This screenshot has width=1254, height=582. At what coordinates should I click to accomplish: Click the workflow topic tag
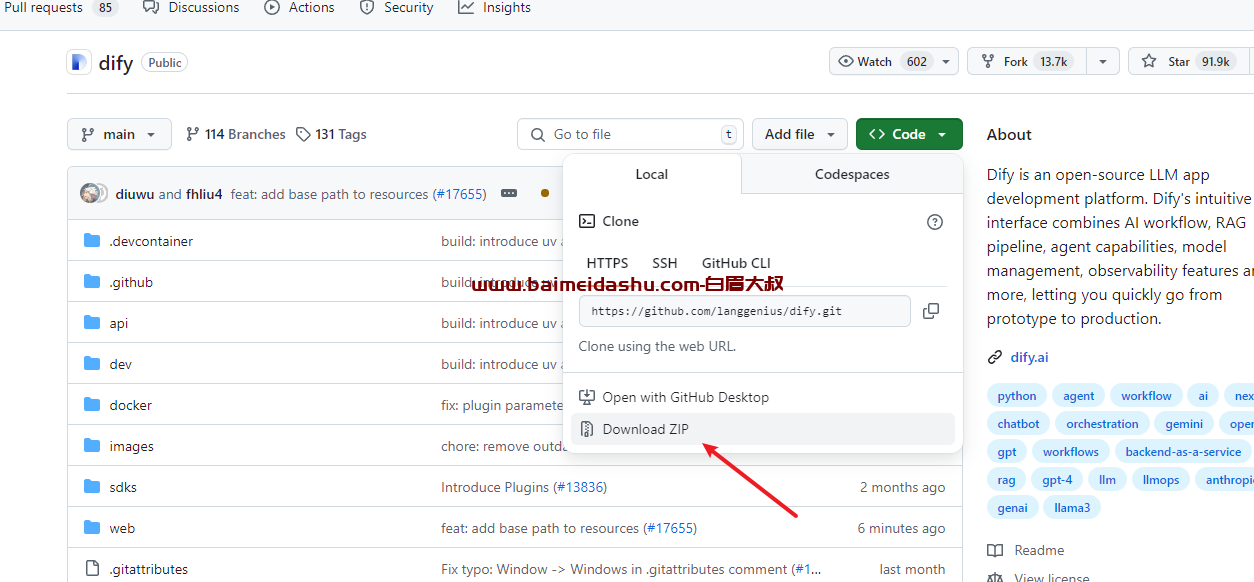pyautogui.click(x=1146, y=396)
